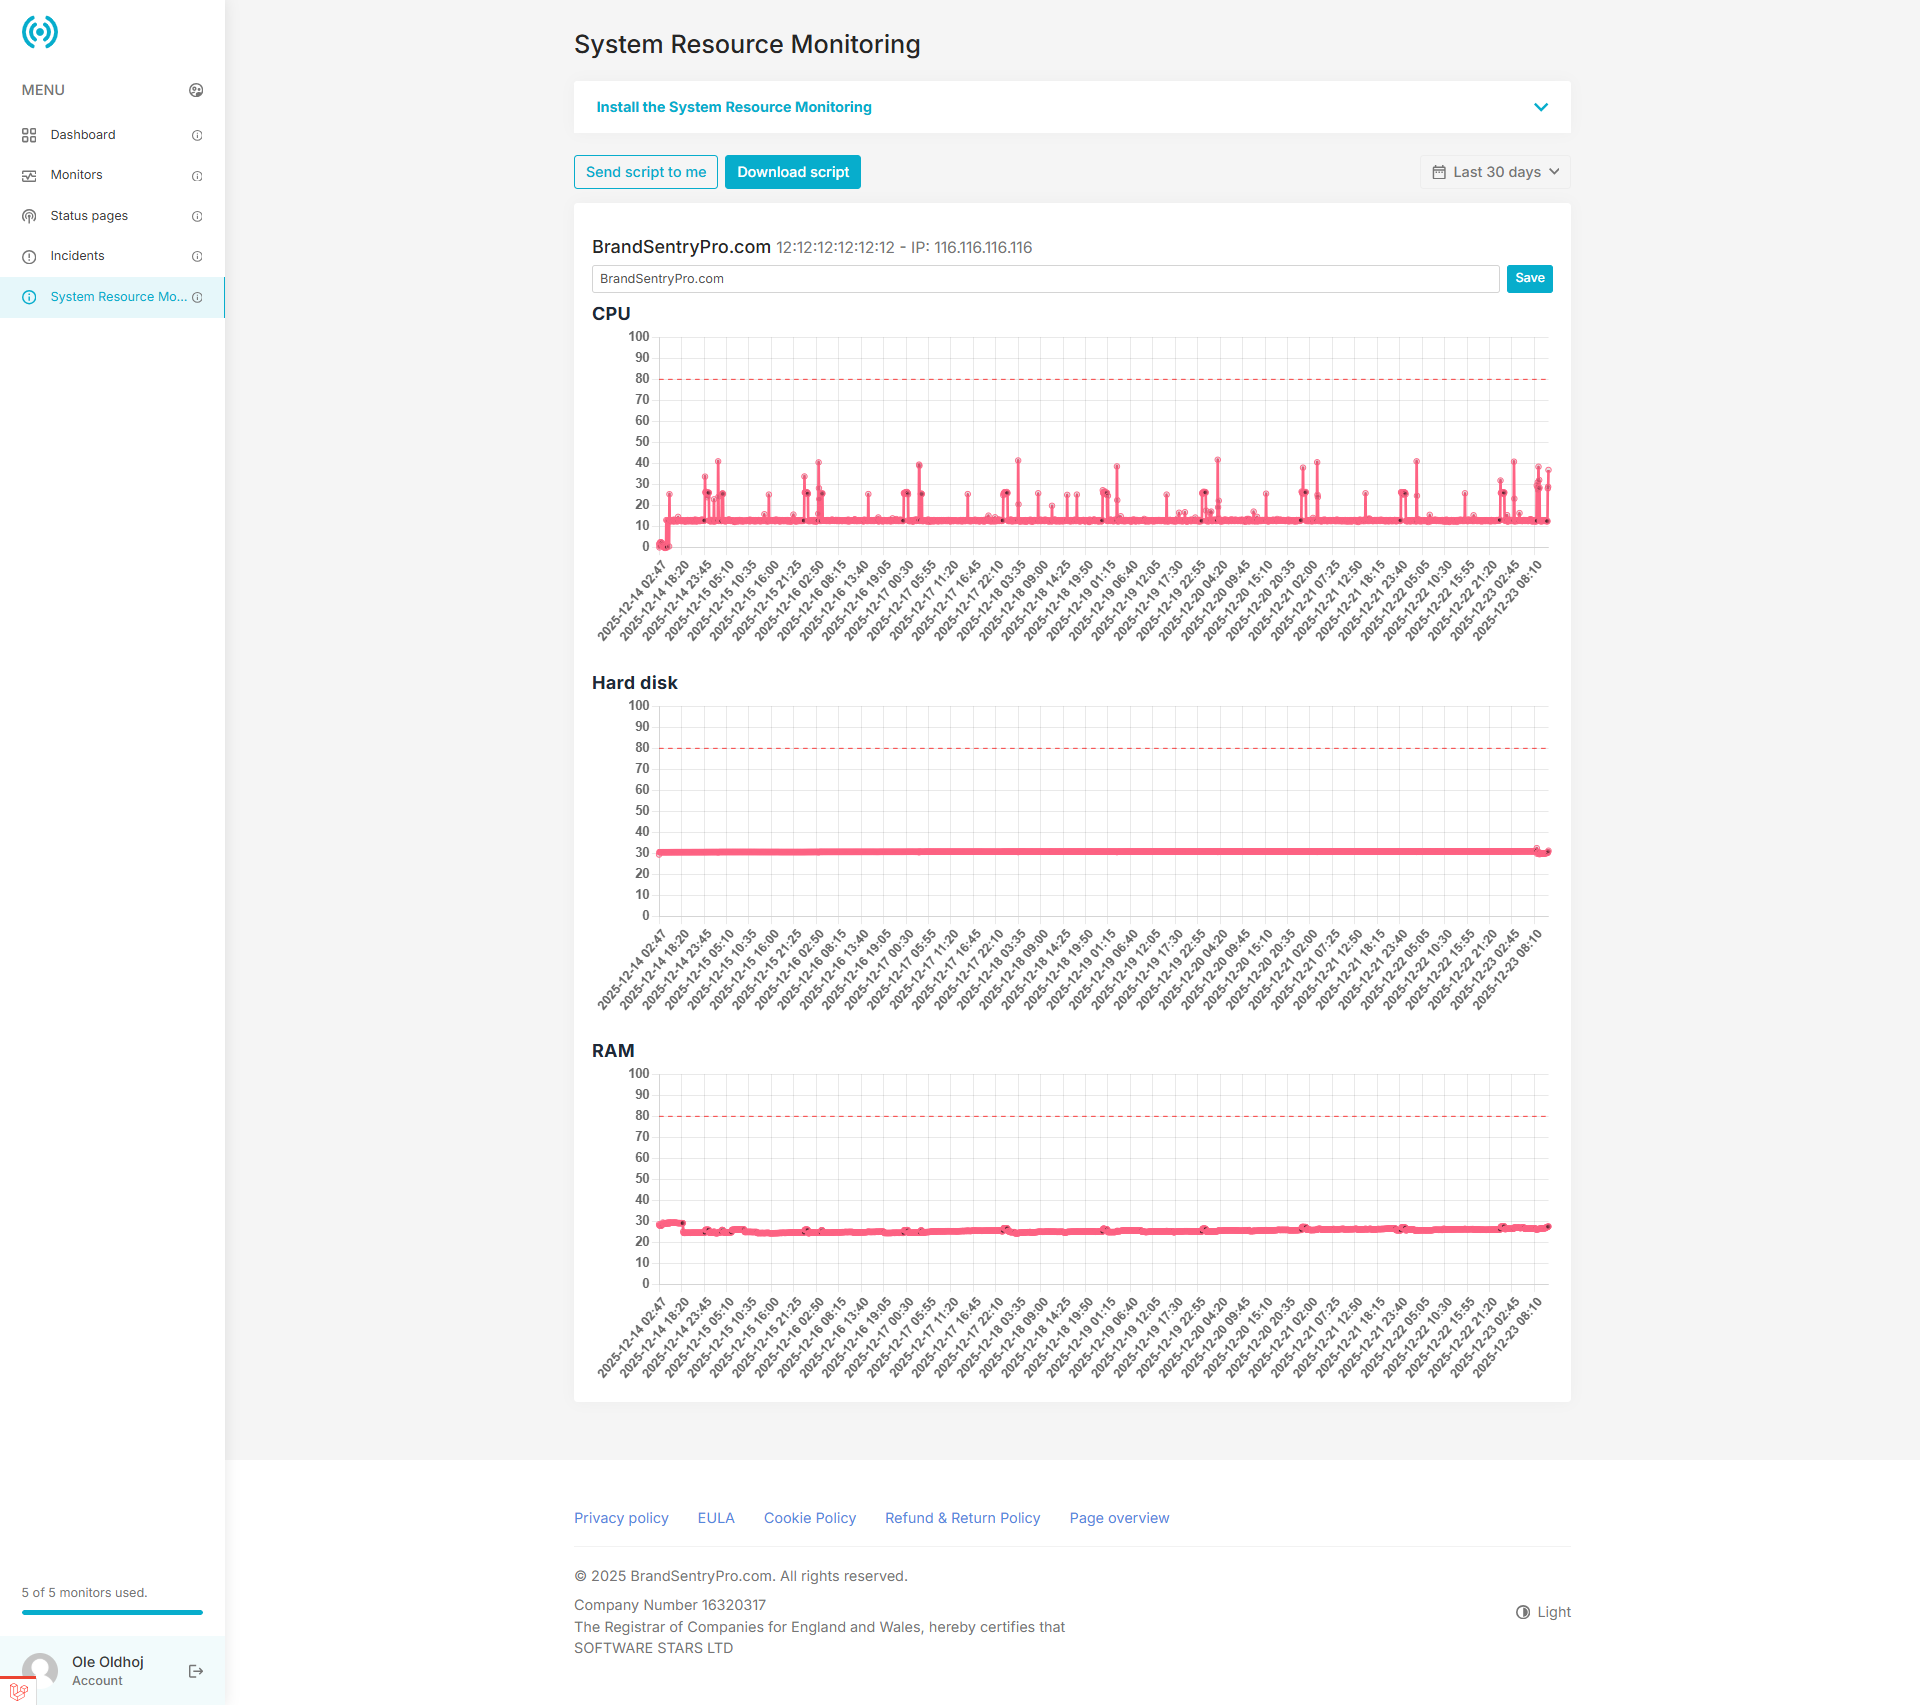Click the Download script button

pos(792,172)
